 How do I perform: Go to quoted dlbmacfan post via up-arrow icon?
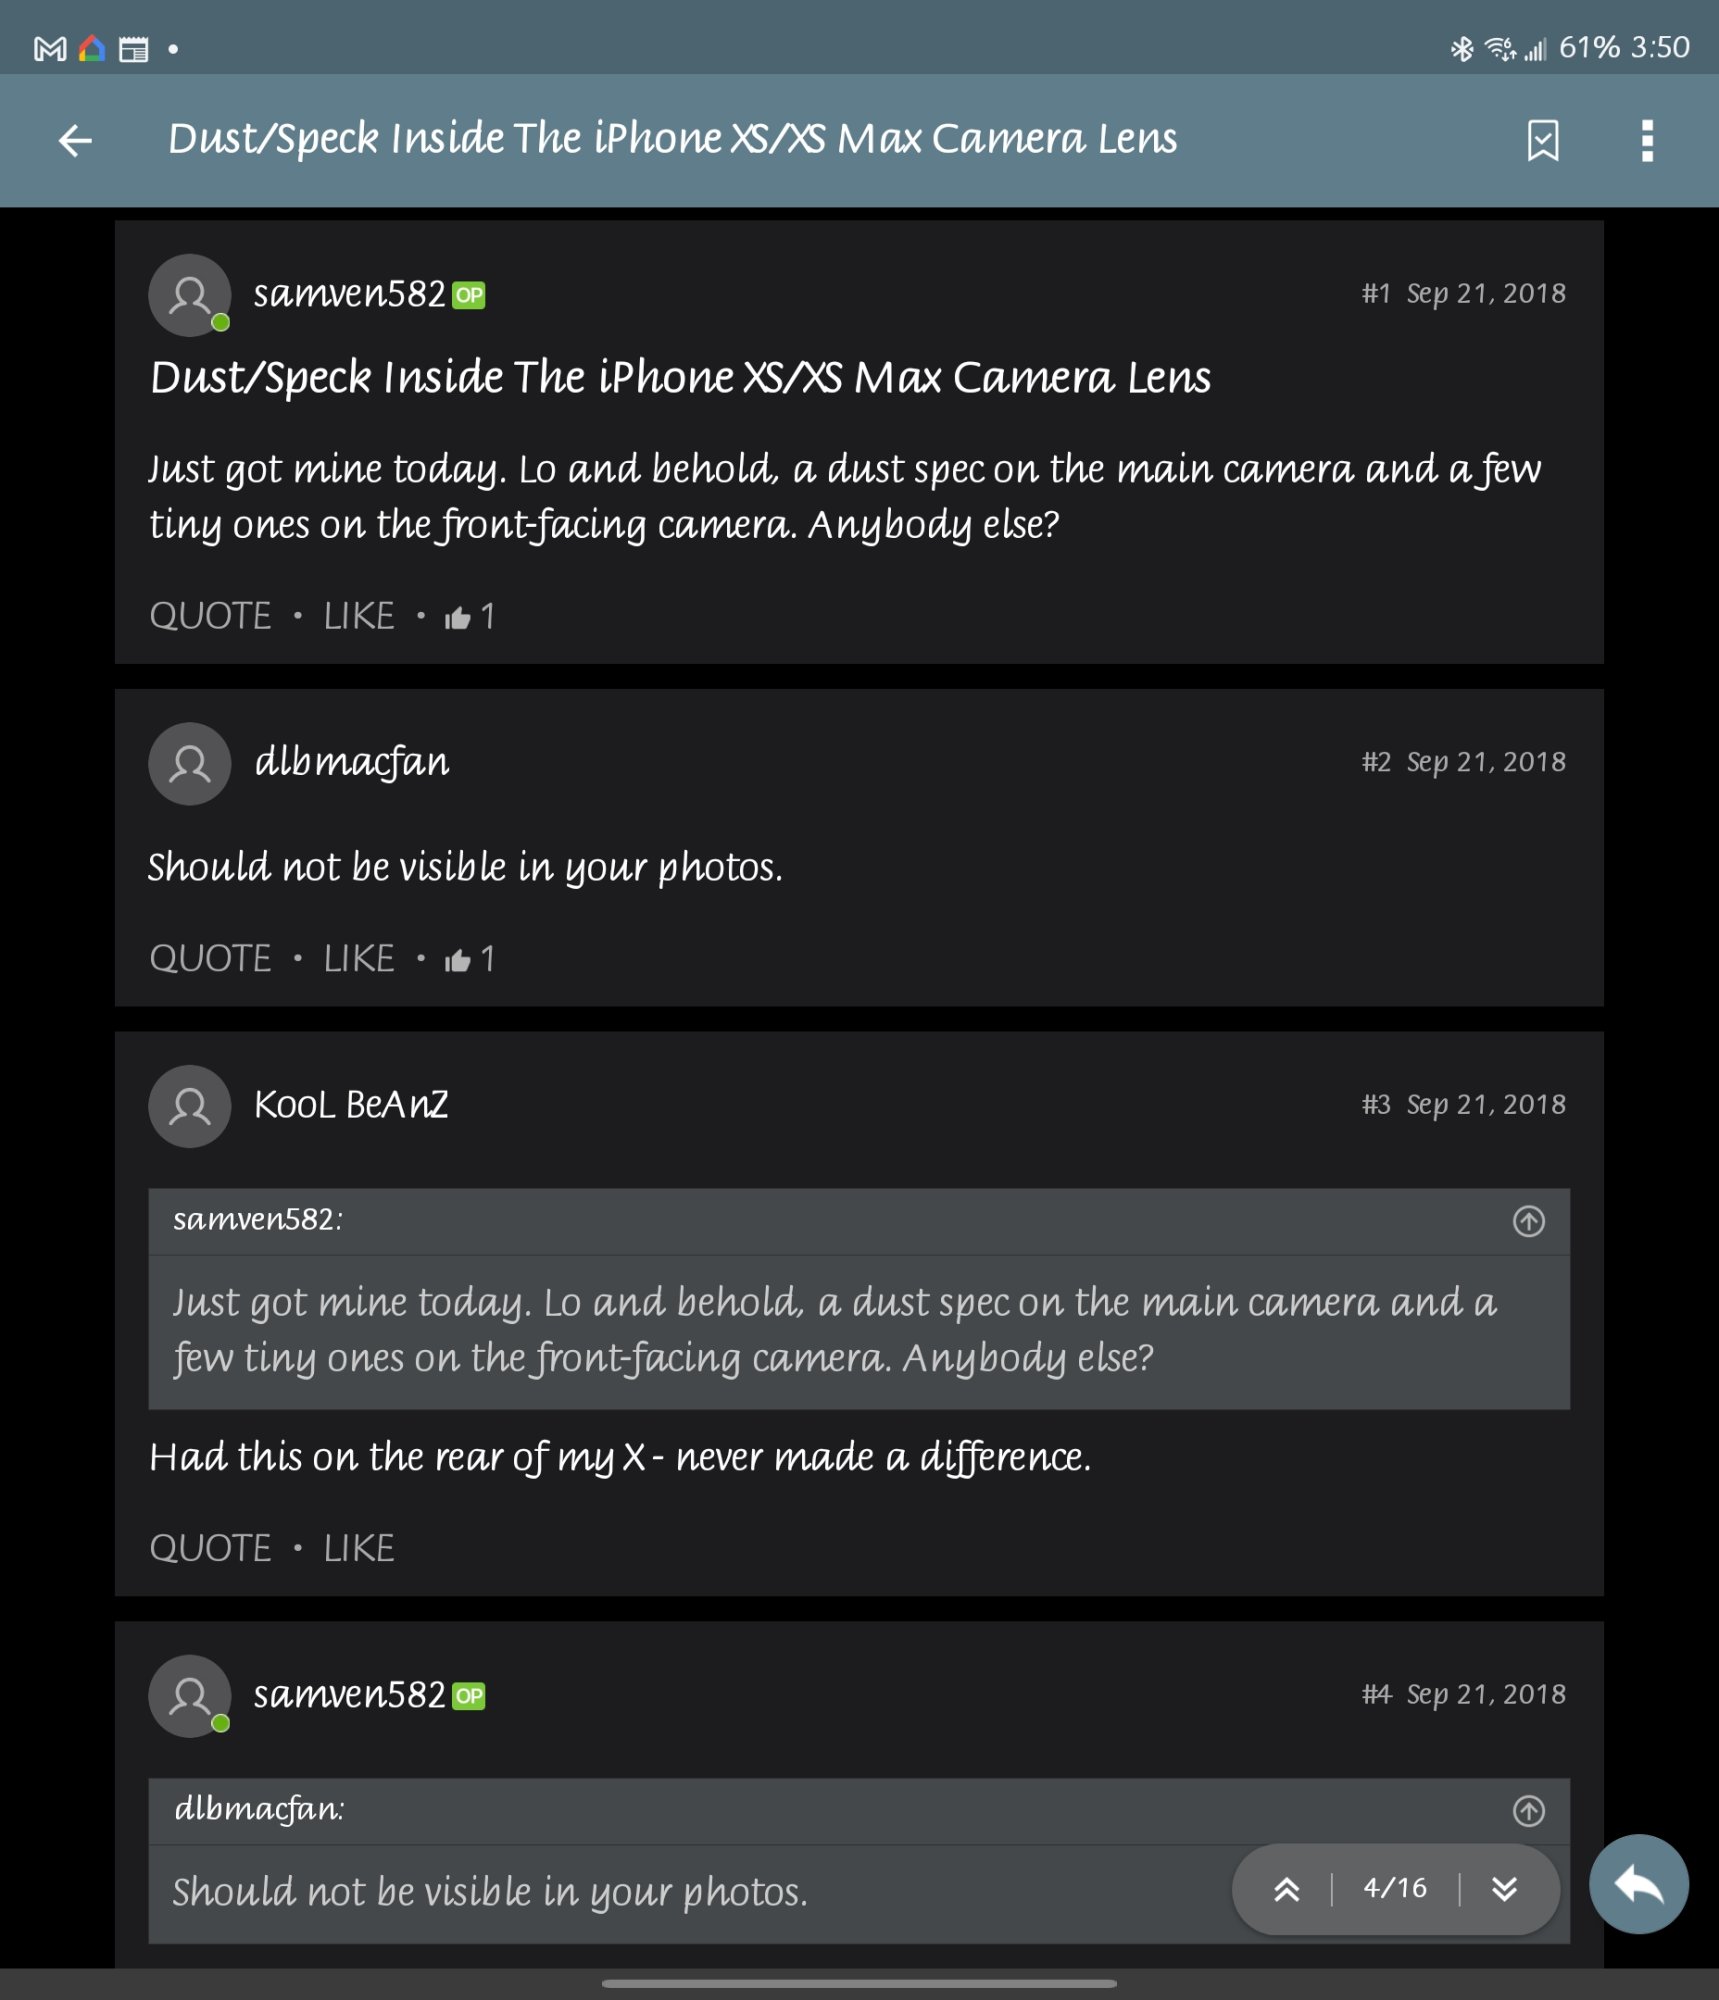point(1528,1811)
